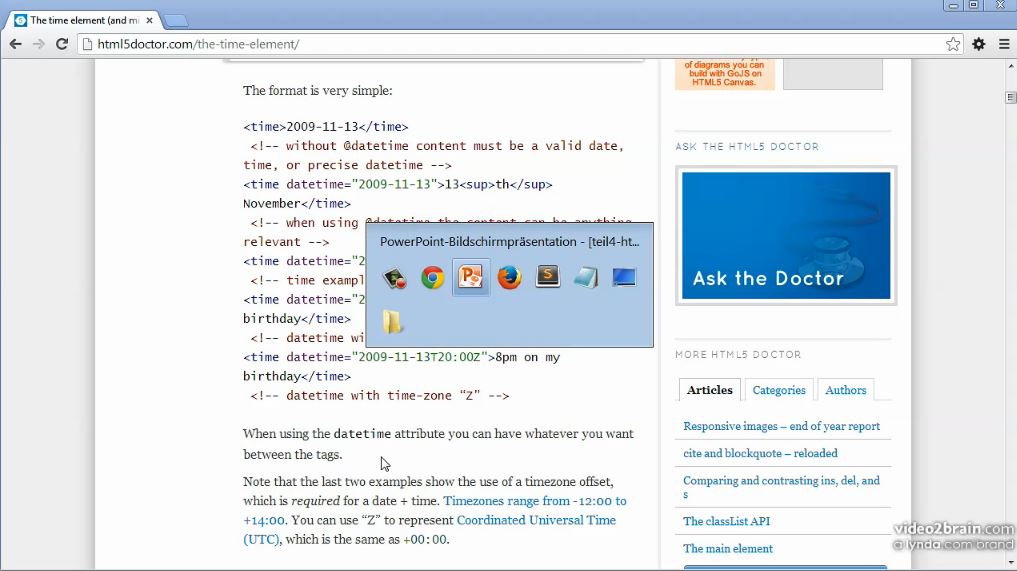Reload the html5doctor page

[62, 44]
